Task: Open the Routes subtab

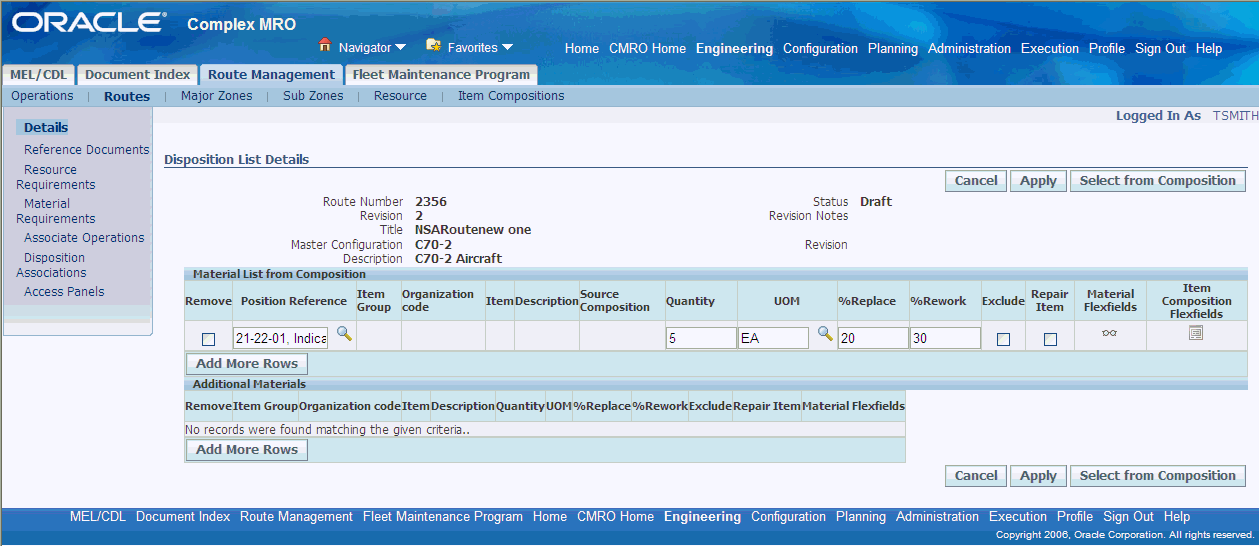Action: [x=127, y=97]
